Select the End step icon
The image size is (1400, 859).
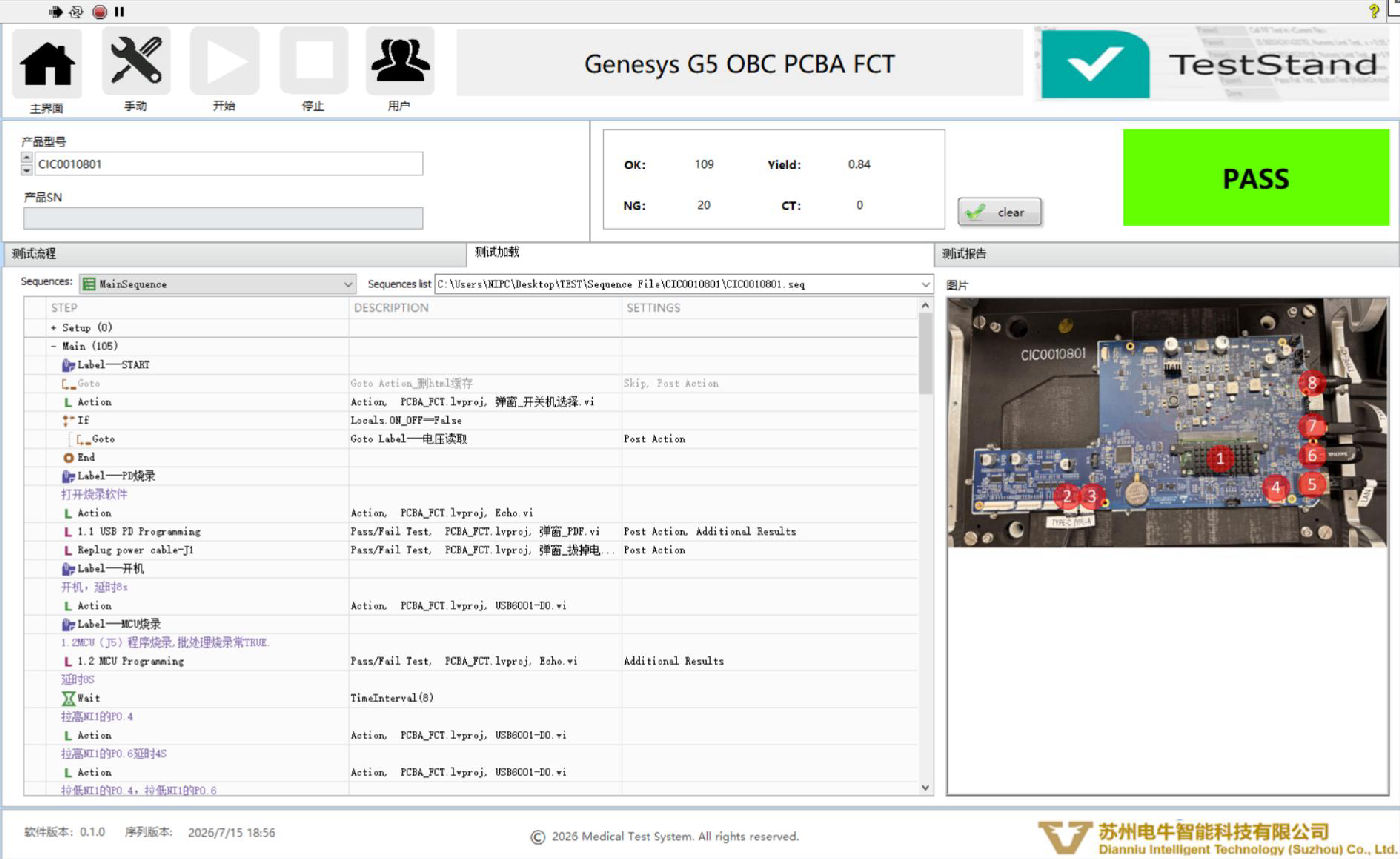(x=68, y=457)
